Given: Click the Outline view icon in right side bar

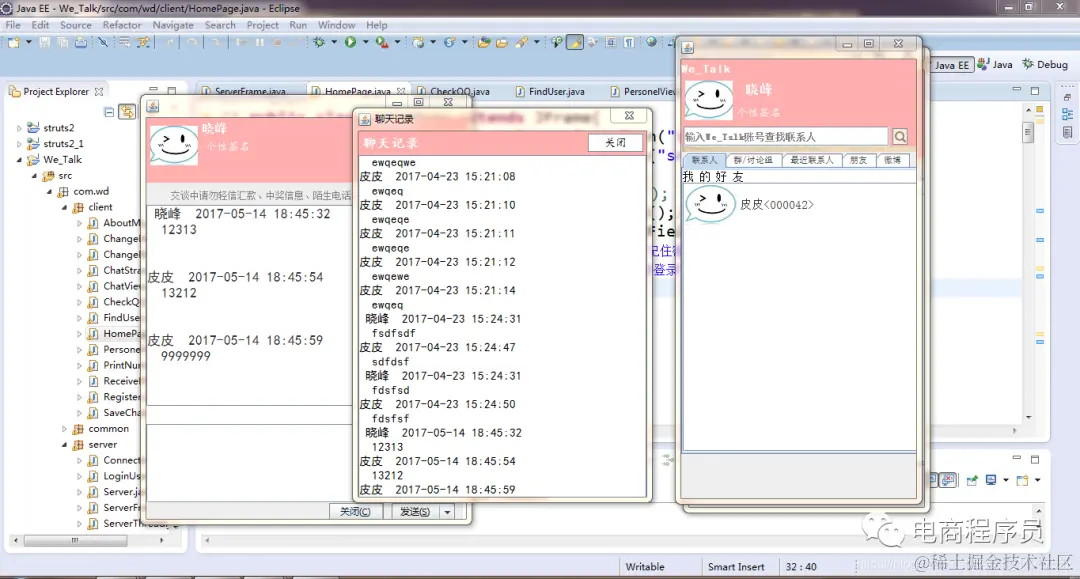Looking at the screenshot, I should point(1067,114).
